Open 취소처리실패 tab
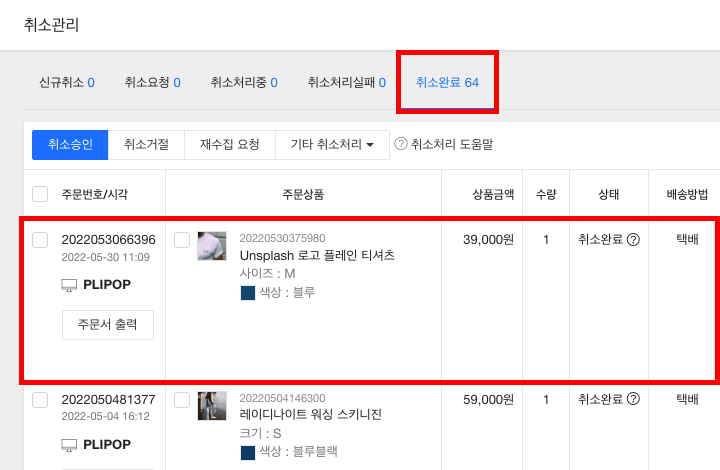This screenshot has width=720, height=470. pos(347,83)
